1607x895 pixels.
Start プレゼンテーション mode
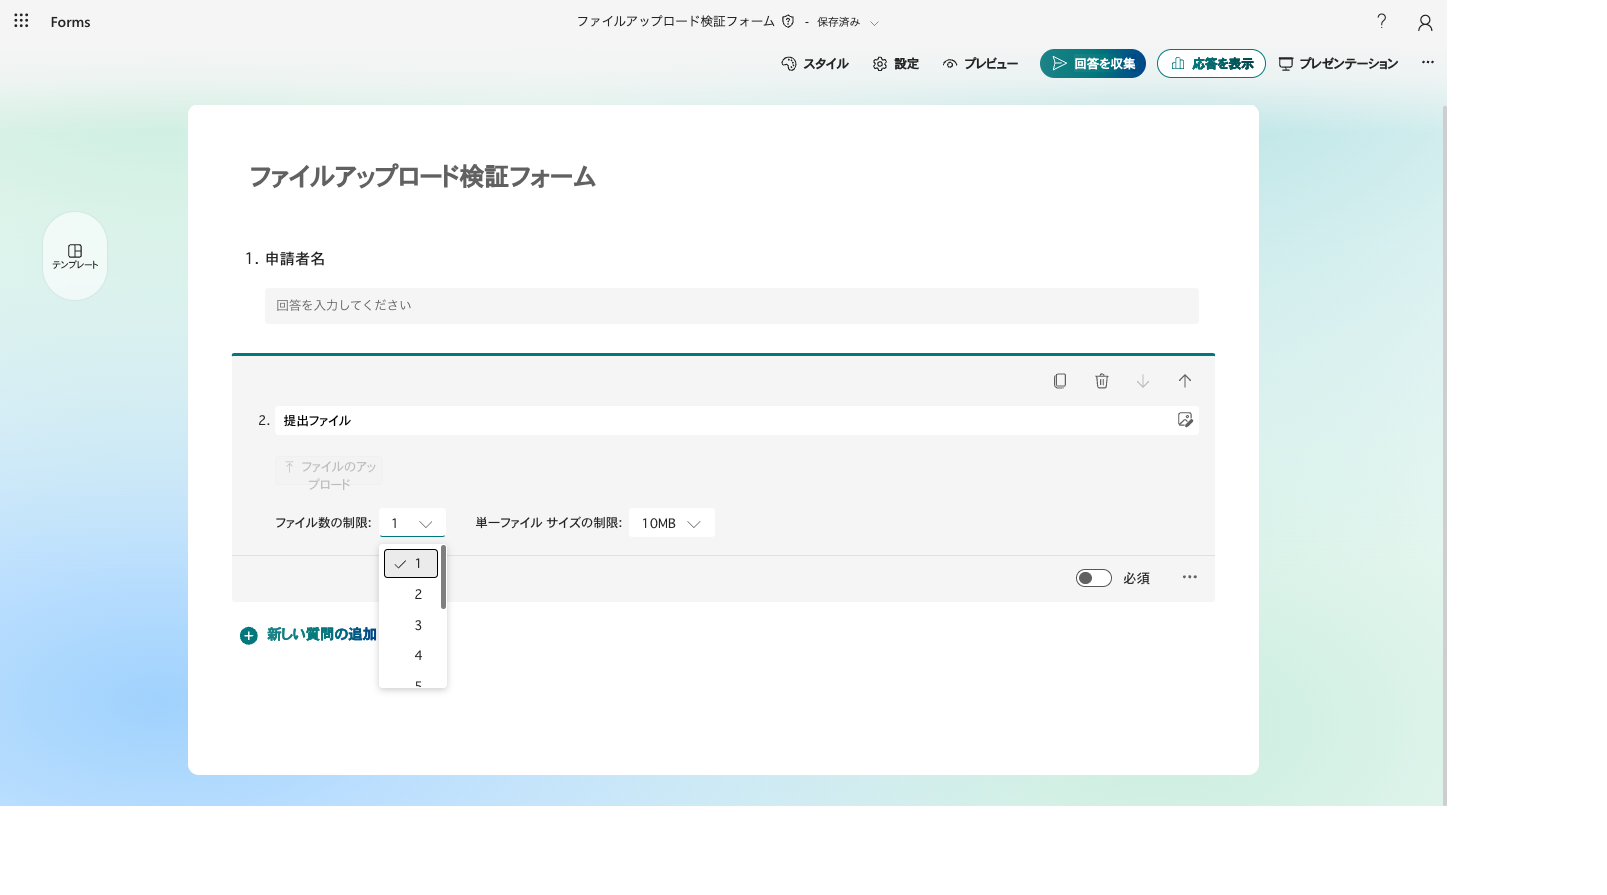pyautogui.click(x=1338, y=63)
